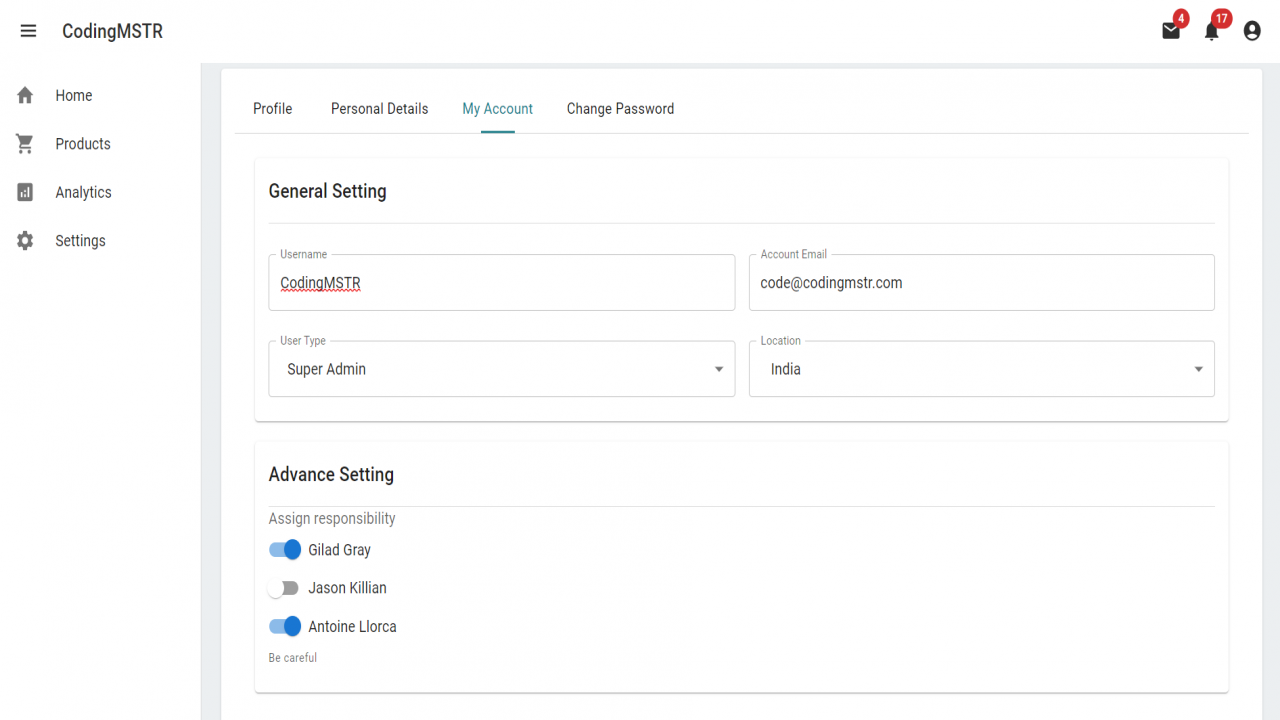Disable the Antoine Llorca switch
The height and width of the screenshot is (720, 1280).
click(285, 626)
